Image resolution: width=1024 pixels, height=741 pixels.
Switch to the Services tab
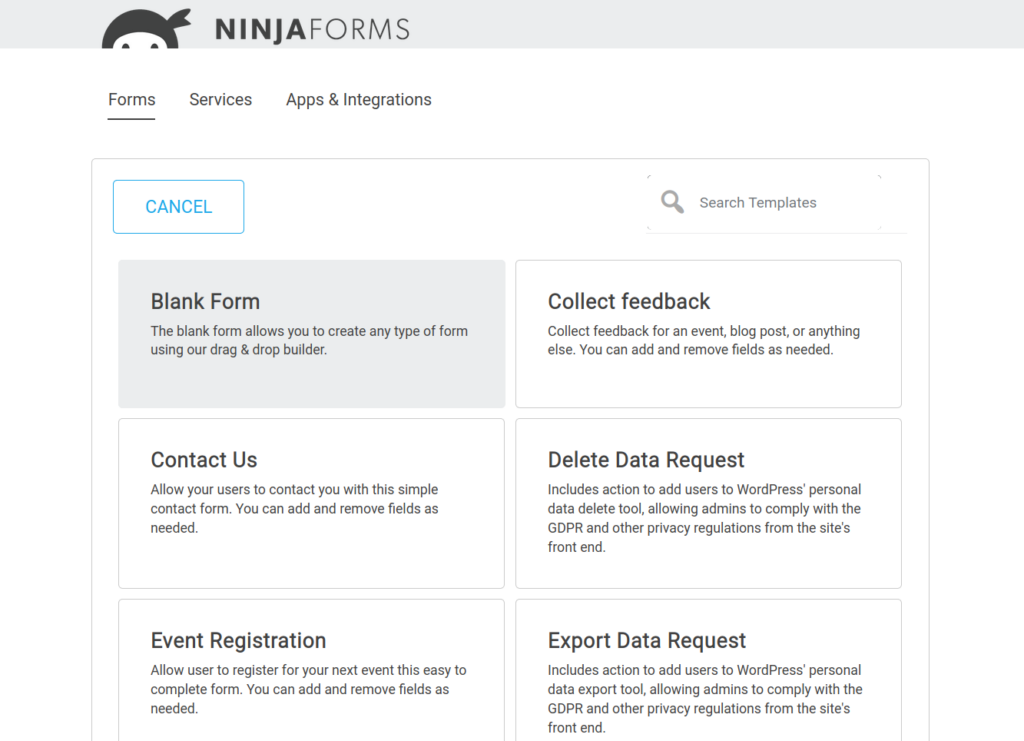click(x=221, y=100)
